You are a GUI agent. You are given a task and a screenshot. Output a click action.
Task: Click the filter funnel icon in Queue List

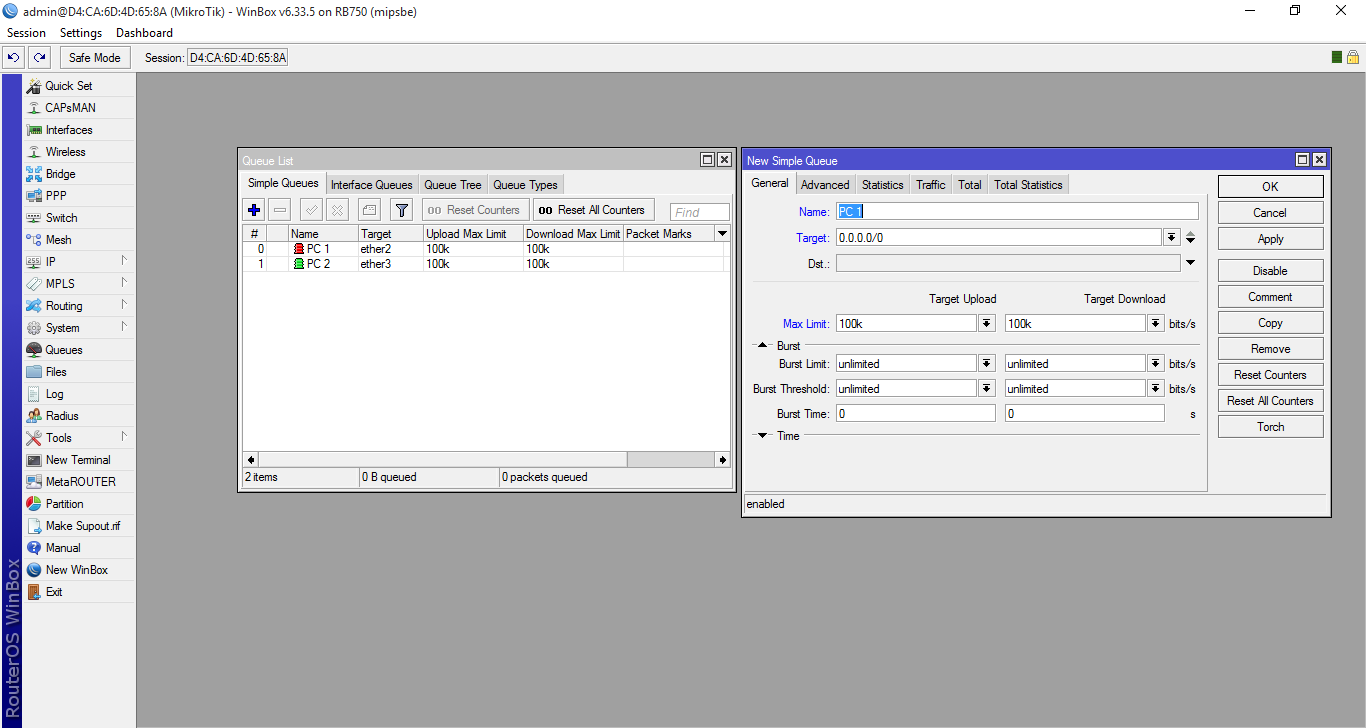[x=401, y=210]
